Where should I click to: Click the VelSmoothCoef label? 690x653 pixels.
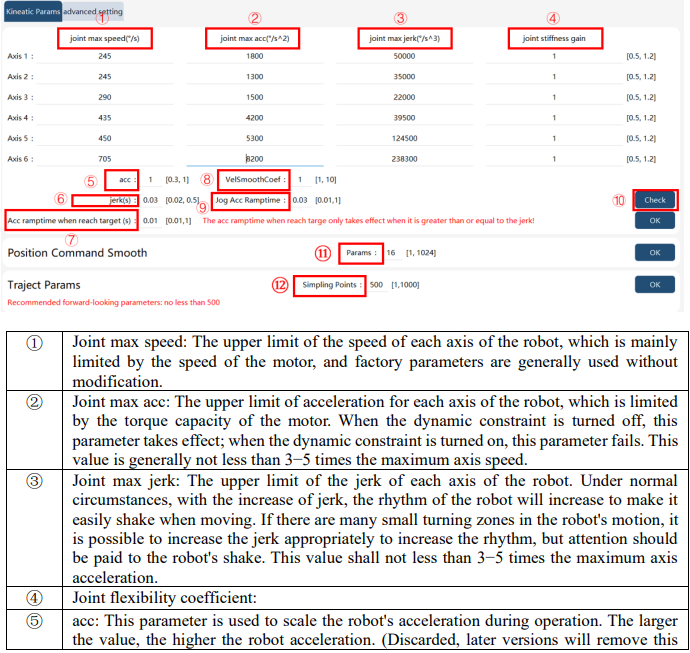coord(256,180)
